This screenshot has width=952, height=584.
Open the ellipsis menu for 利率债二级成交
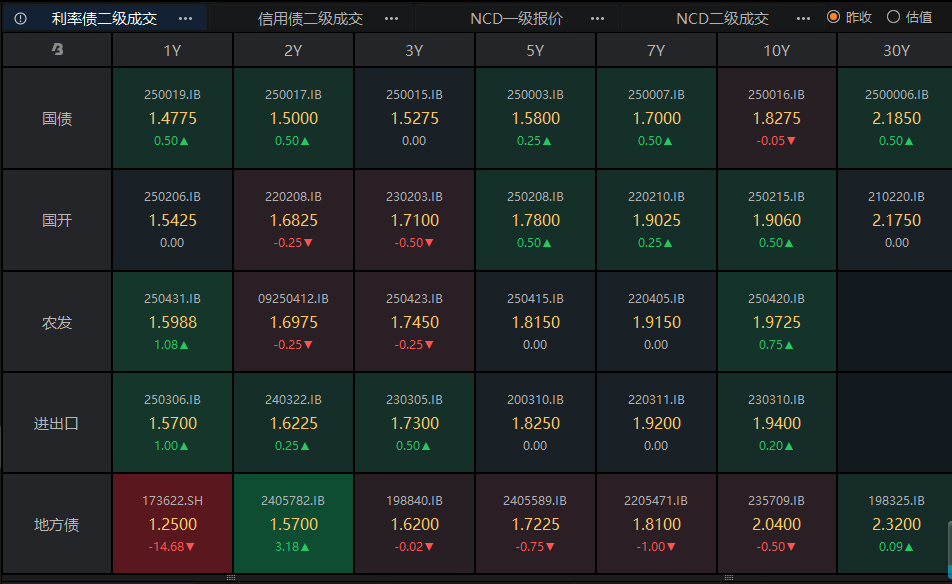[185, 18]
